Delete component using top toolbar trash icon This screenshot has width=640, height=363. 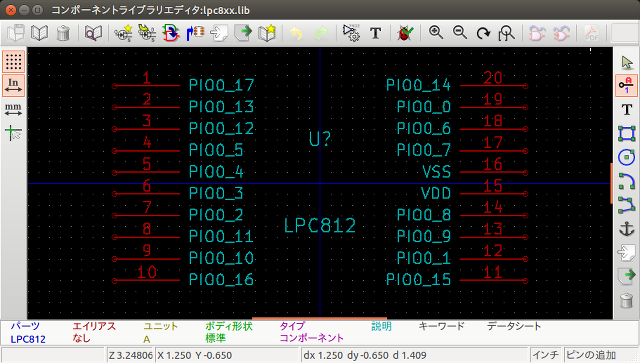tap(63, 33)
